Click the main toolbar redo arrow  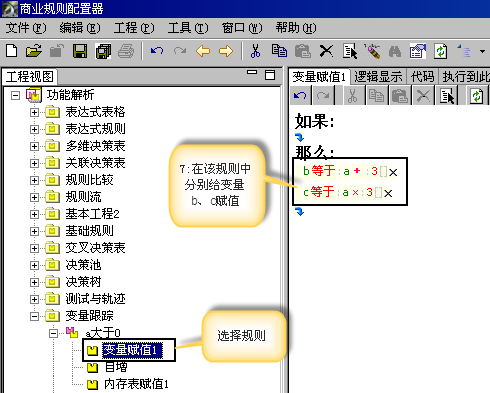[x=180, y=51]
